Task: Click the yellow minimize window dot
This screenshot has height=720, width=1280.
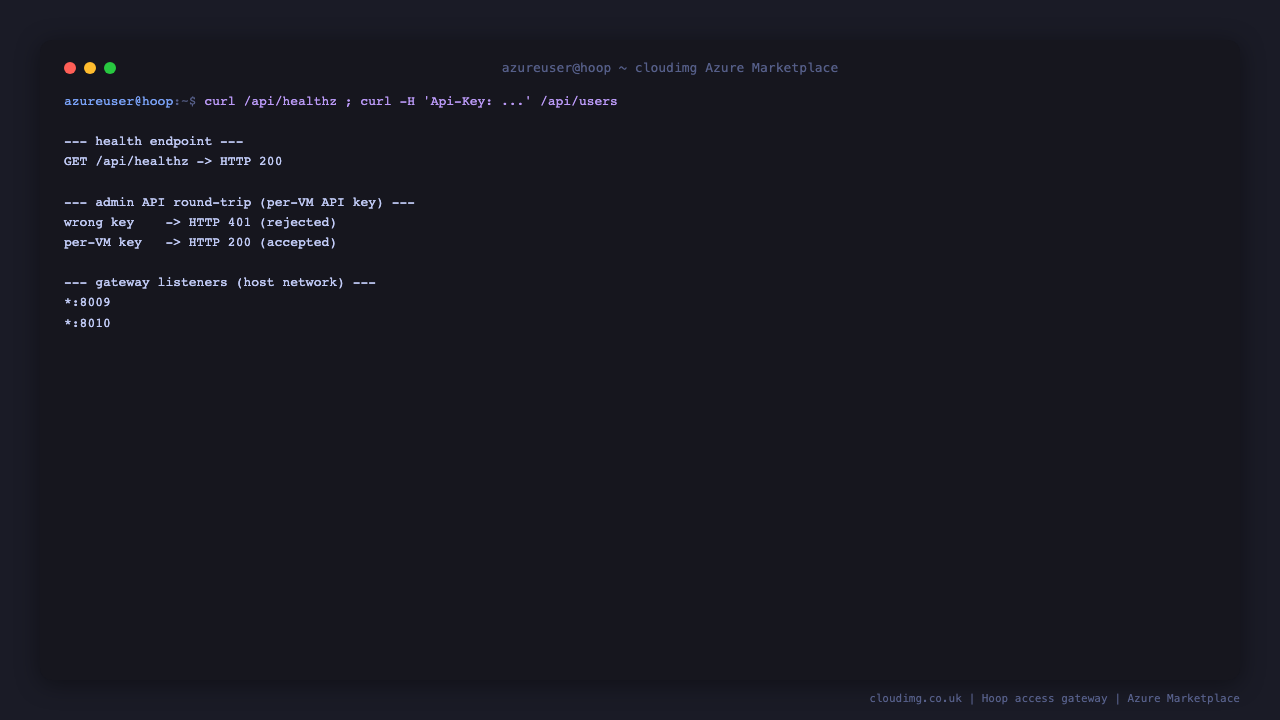Action: [90, 68]
